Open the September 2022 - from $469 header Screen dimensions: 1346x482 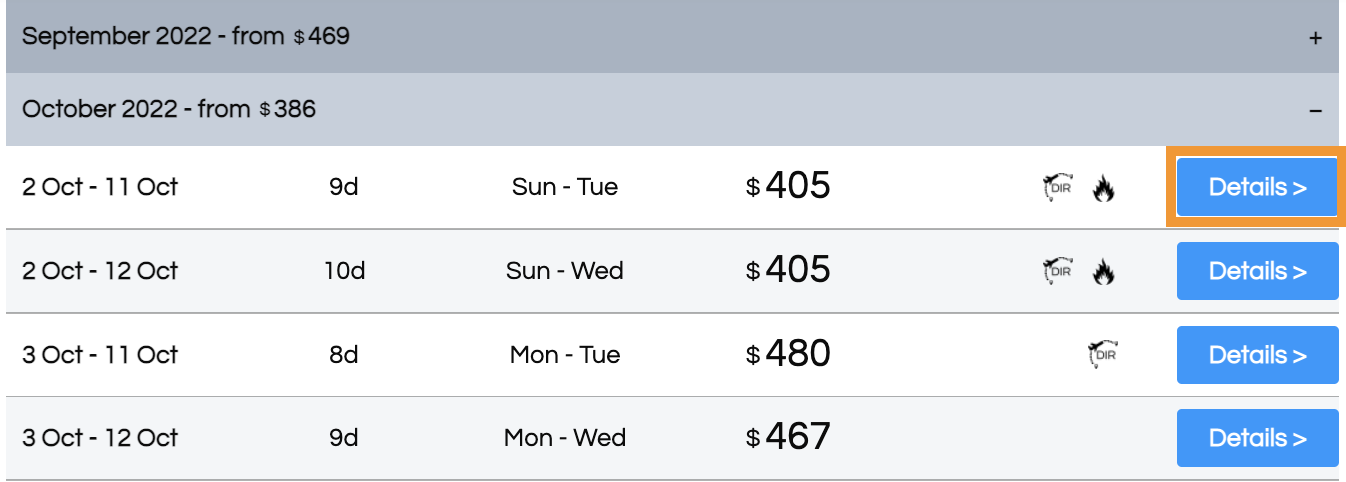point(672,37)
